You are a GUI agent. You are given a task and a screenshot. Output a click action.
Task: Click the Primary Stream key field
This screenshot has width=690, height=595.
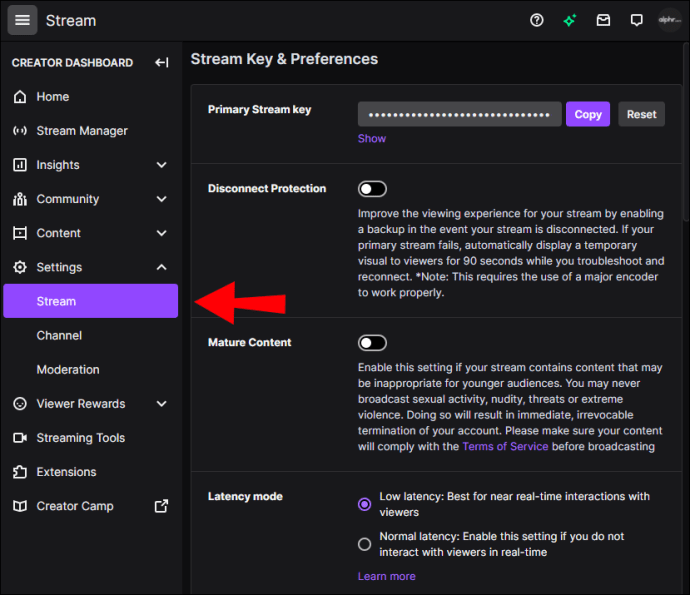tap(460, 114)
